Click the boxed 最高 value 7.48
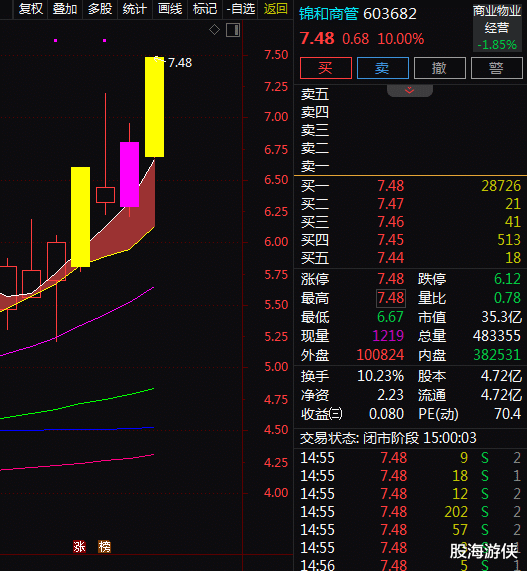Screen dimensions: 527x571 [391, 298]
